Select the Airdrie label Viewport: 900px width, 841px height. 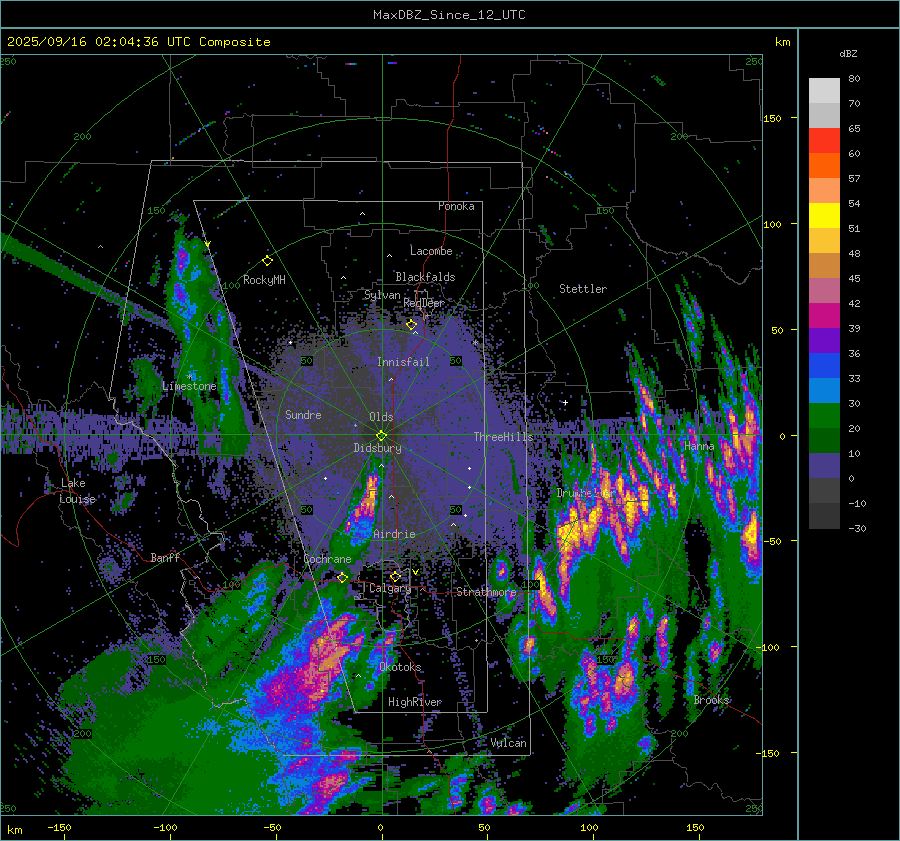pos(394,534)
